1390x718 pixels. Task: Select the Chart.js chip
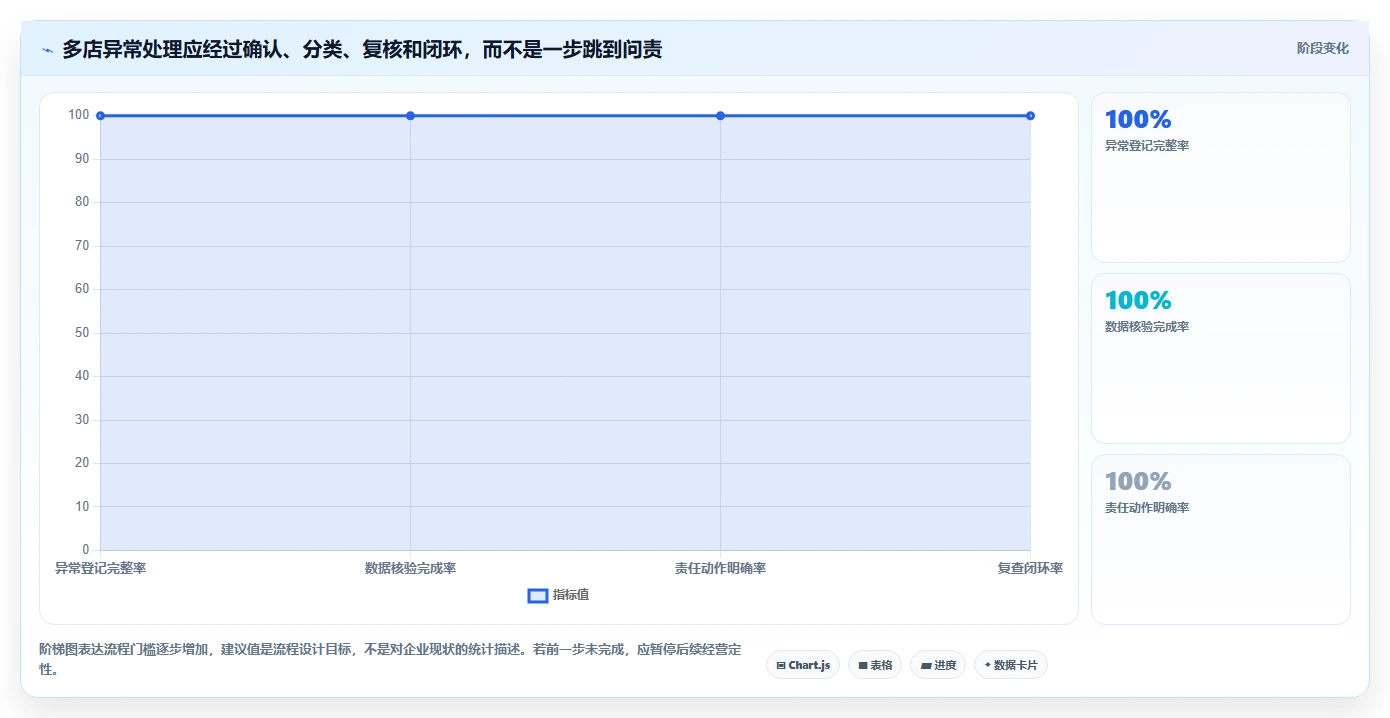(x=803, y=665)
